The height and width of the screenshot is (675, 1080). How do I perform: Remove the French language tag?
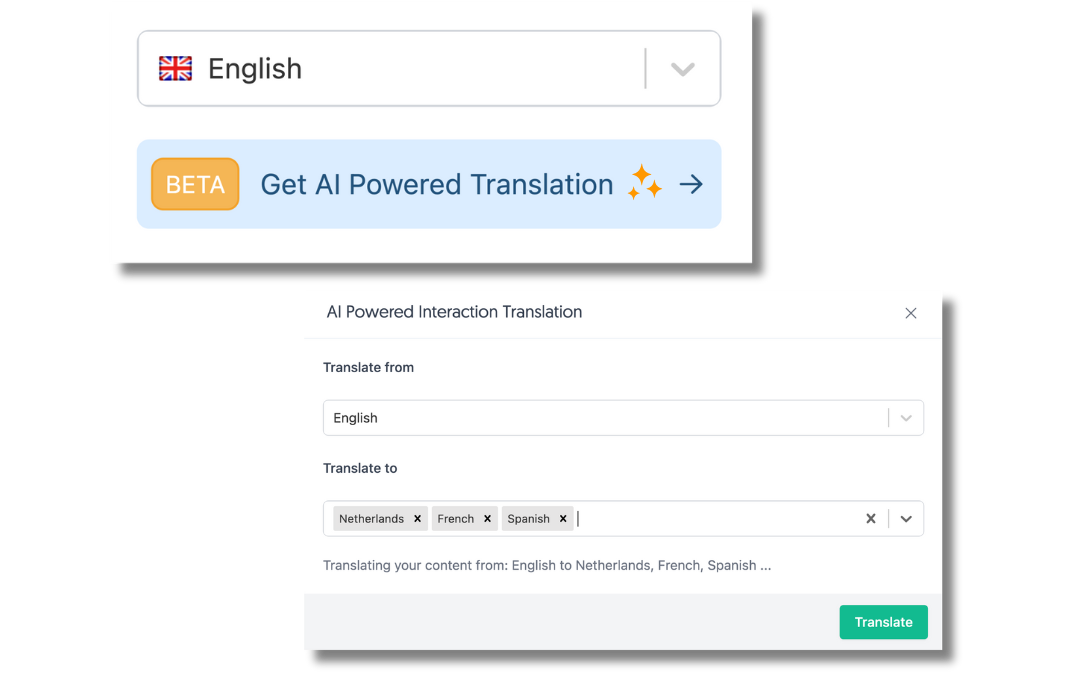tap(487, 519)
